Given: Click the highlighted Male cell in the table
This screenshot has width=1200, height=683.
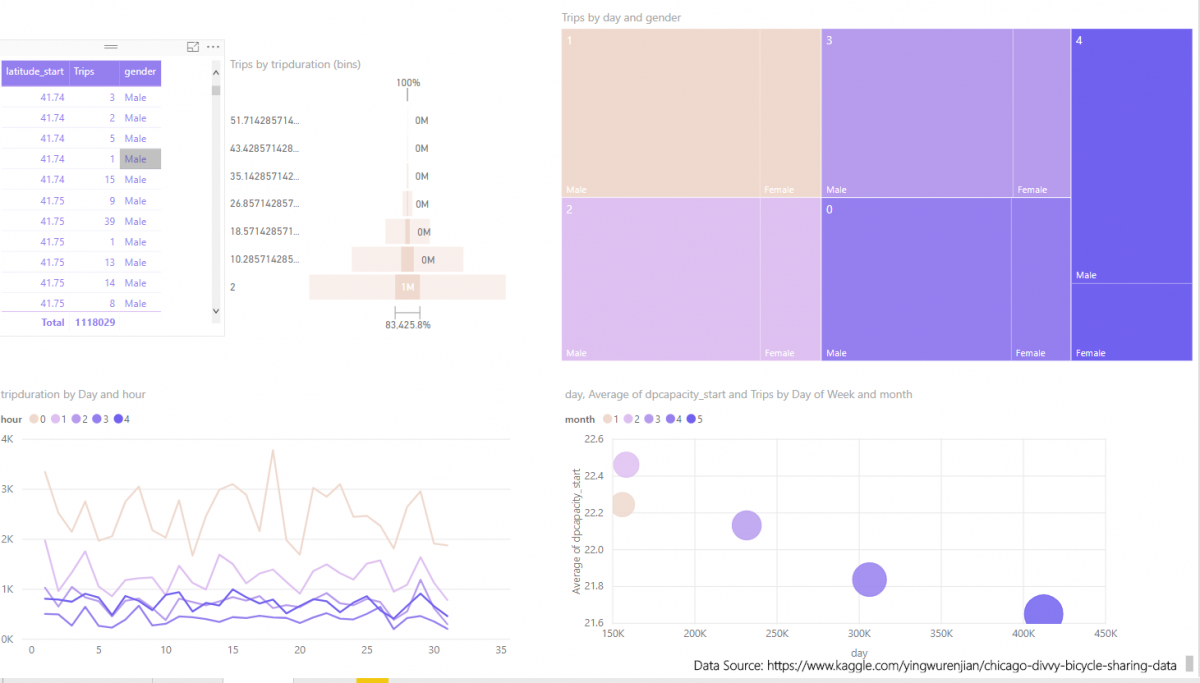Looking at the screenshot, I should 139,158.
